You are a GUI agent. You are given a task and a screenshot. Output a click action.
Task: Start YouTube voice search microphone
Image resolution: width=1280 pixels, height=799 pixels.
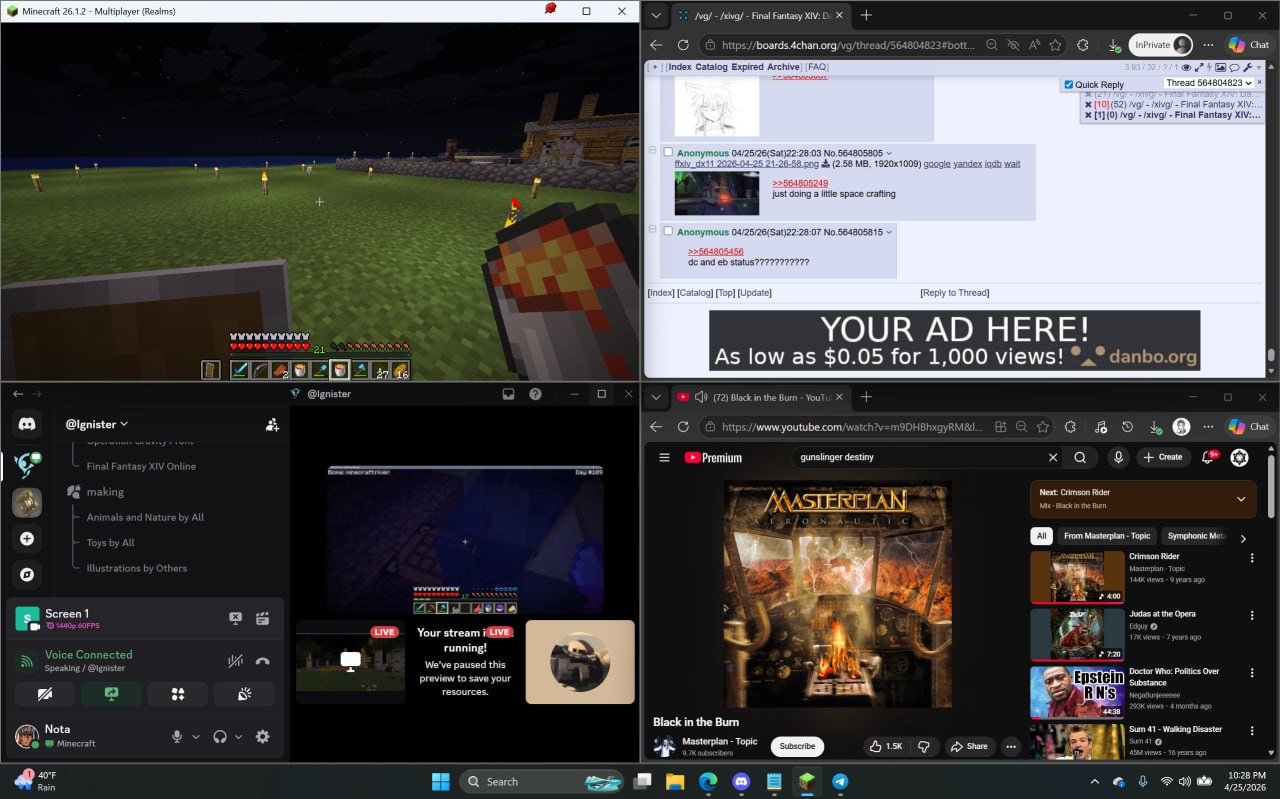[1118, 457]
